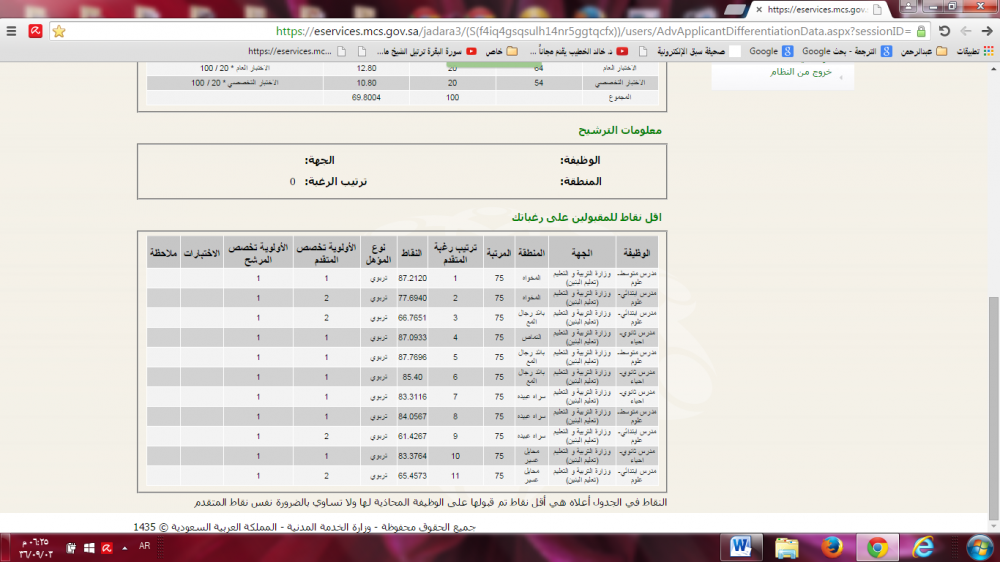Open Internet Explorer from the taskbar

tap(923, 547)
